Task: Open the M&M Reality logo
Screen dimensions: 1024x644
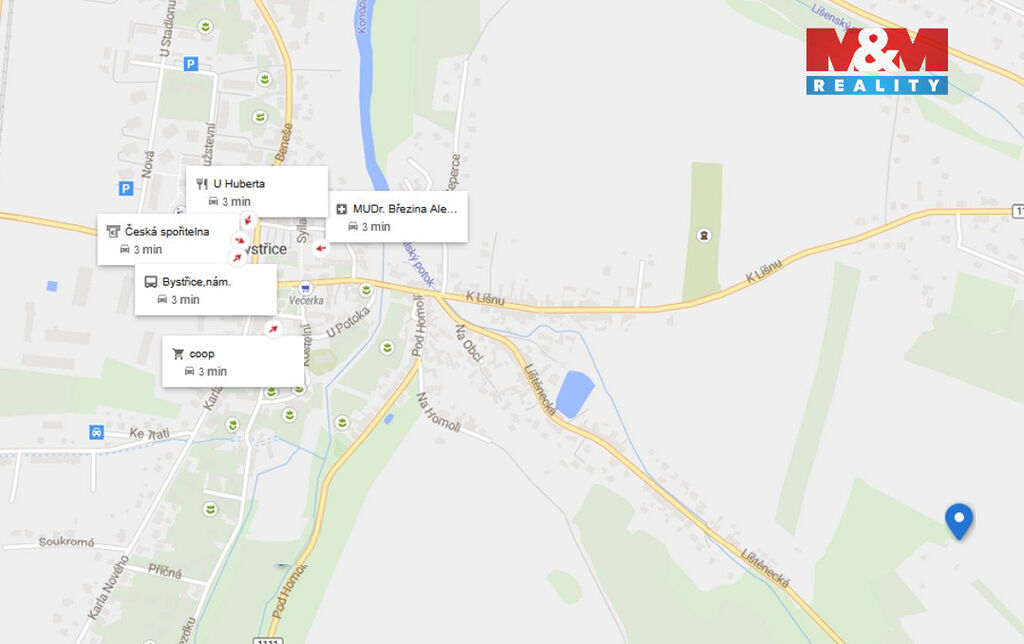Action: point(877,60)
